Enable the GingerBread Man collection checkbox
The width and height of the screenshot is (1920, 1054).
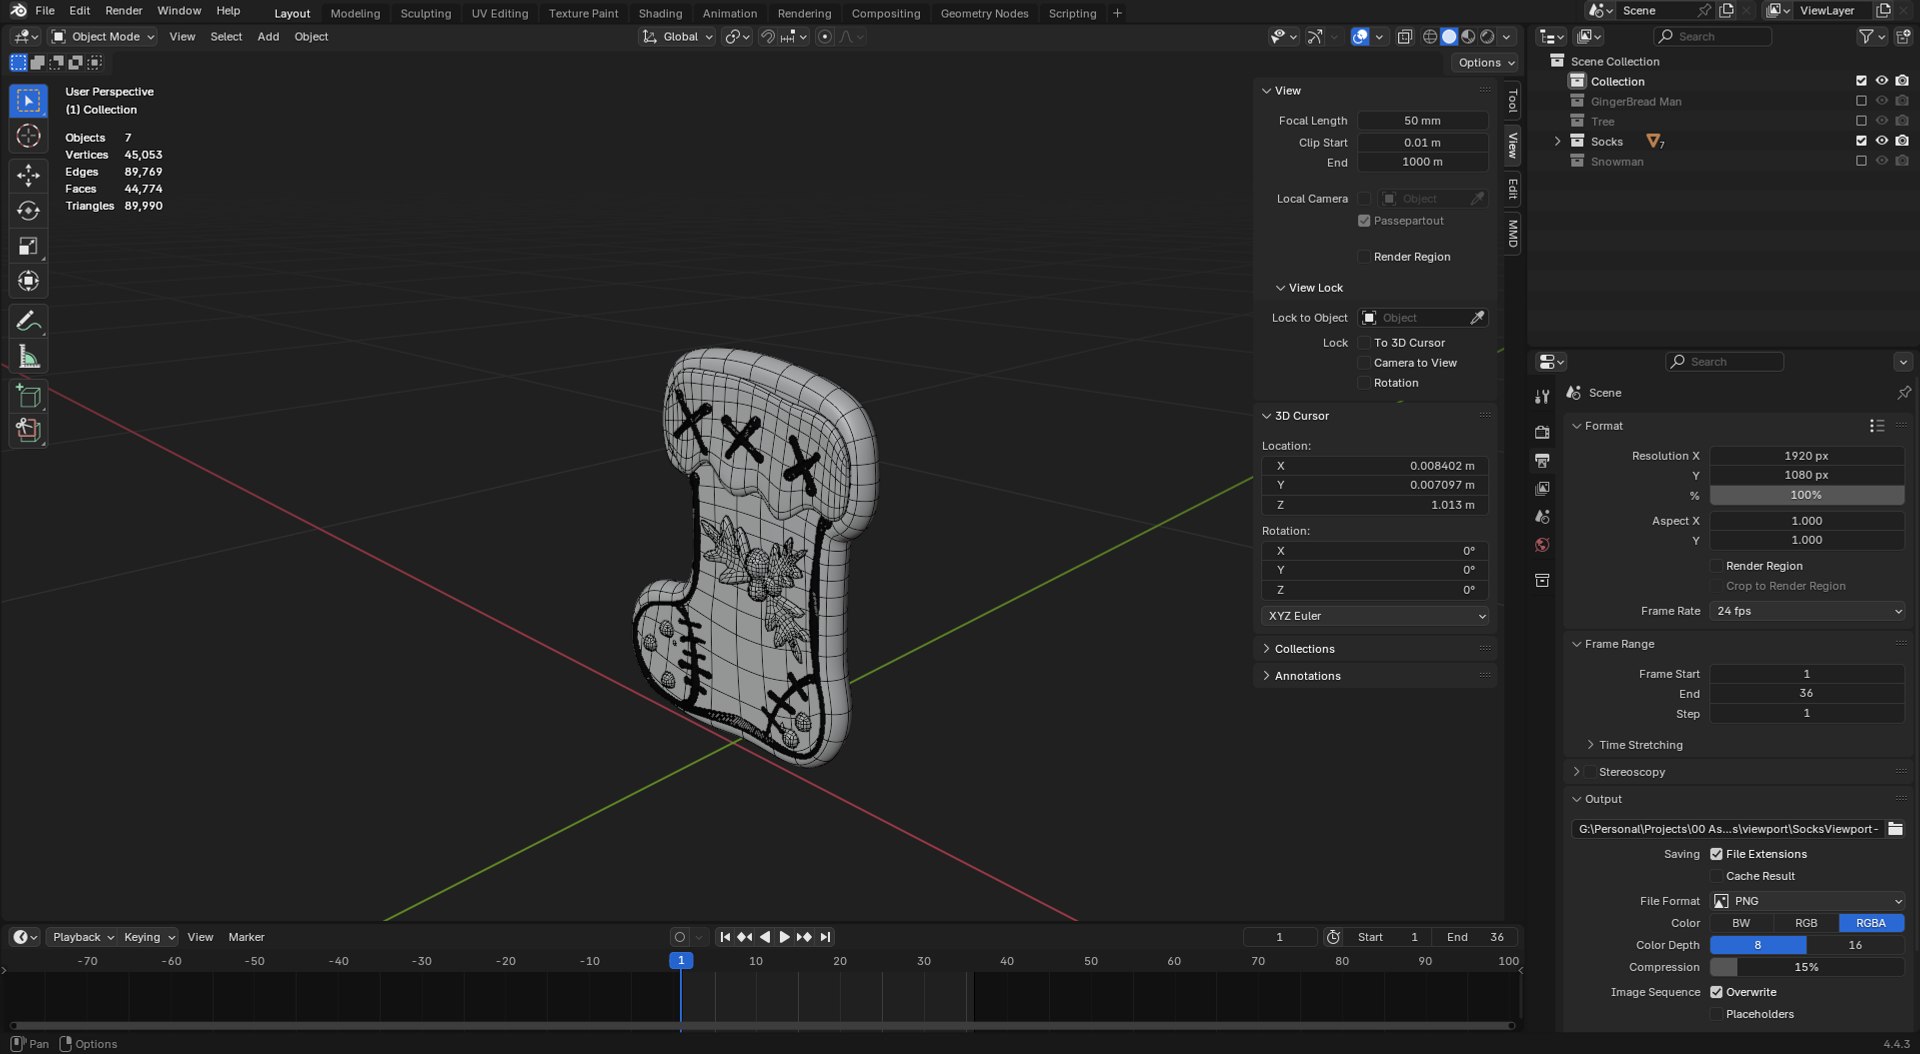pos(1861,101)
